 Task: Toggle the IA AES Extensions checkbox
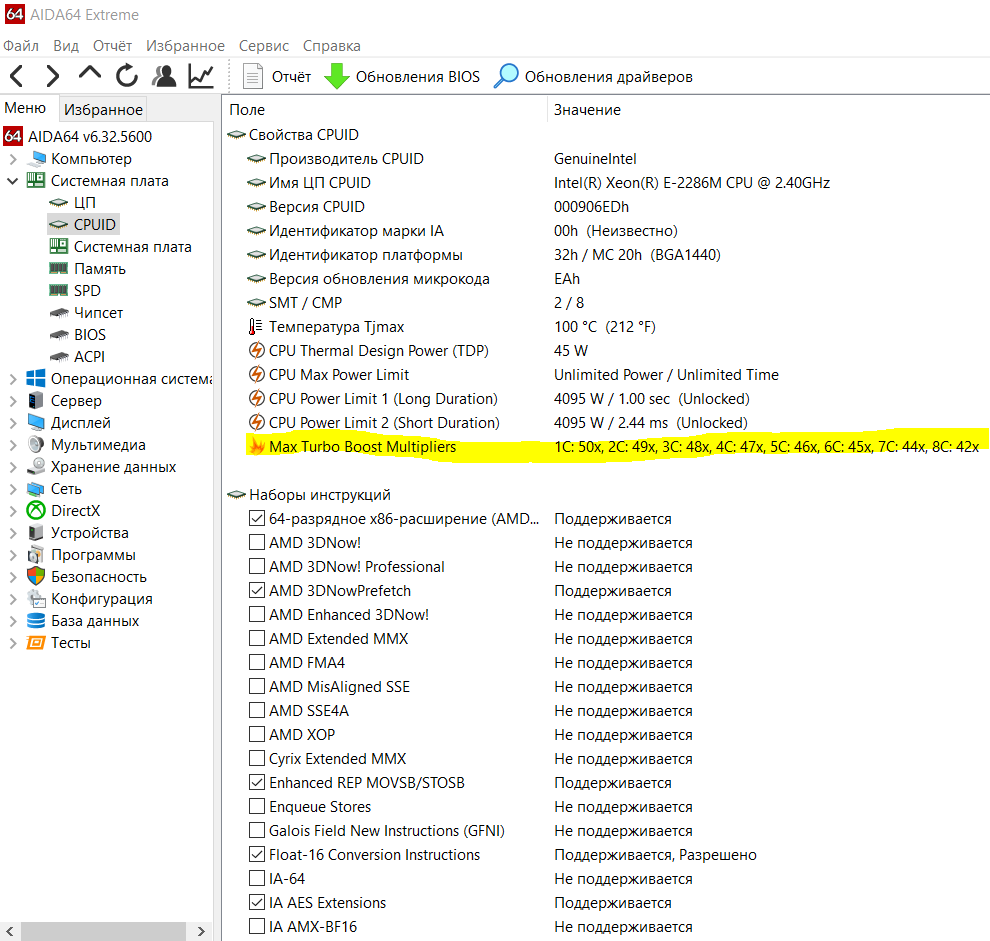point(257,902)
